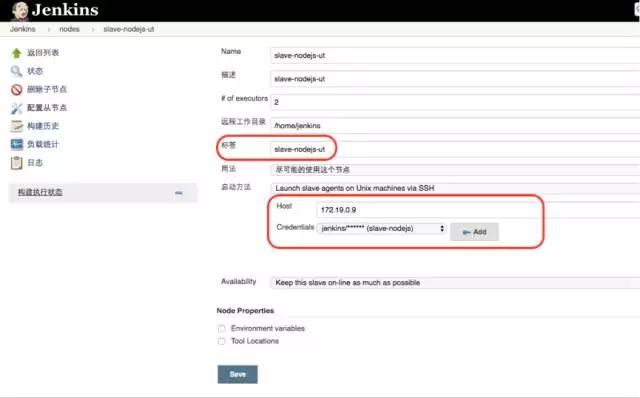640x398 pixels.
Task: Open the Credentials dropdown
Action: 382,229
